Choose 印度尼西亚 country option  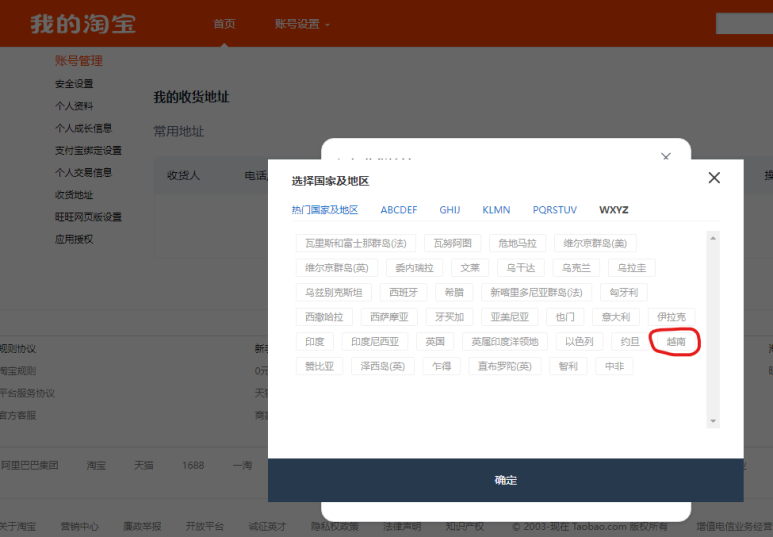pos(375,342)
